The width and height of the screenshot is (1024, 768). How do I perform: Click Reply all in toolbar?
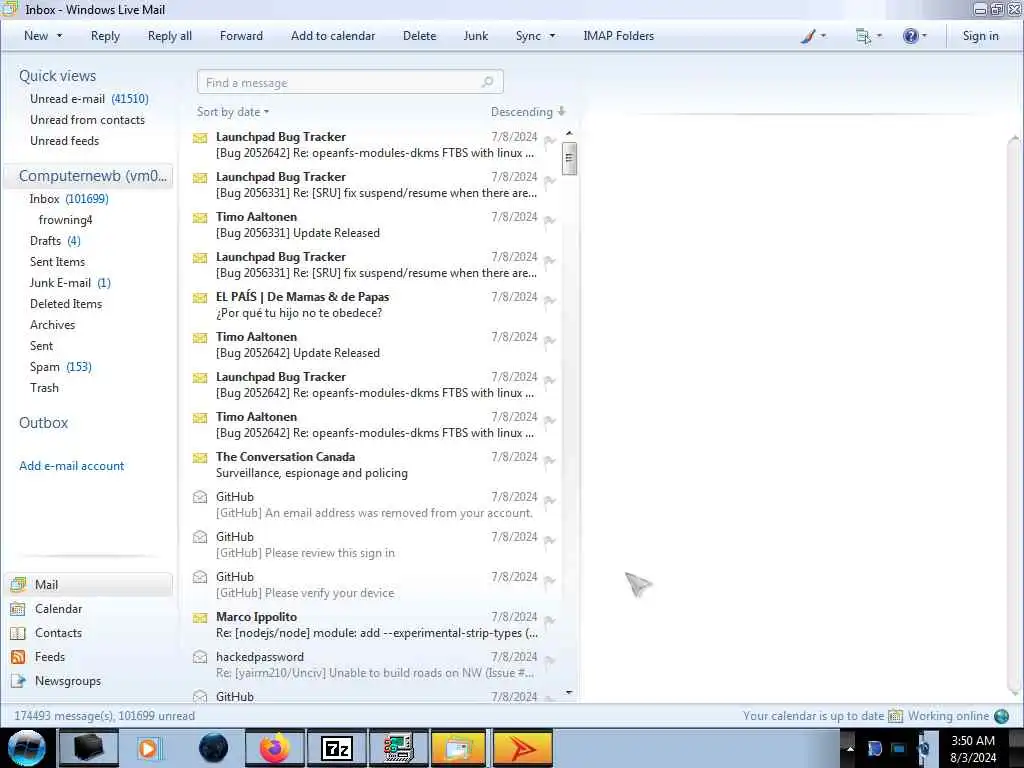[x=170, y=36]
